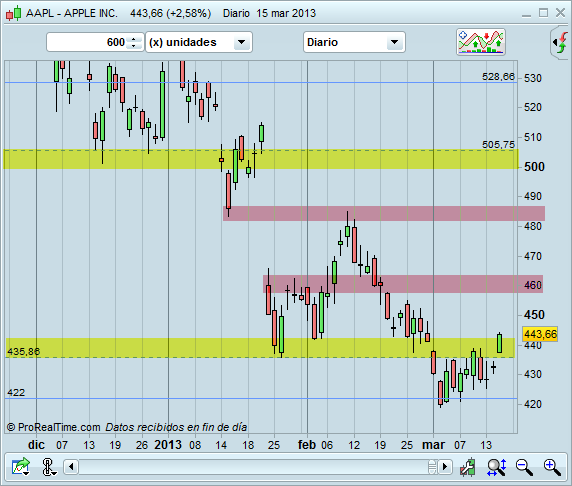Open the Diario timeframe dropdown
Screen dimensions: 572x486
pos(354,42)
